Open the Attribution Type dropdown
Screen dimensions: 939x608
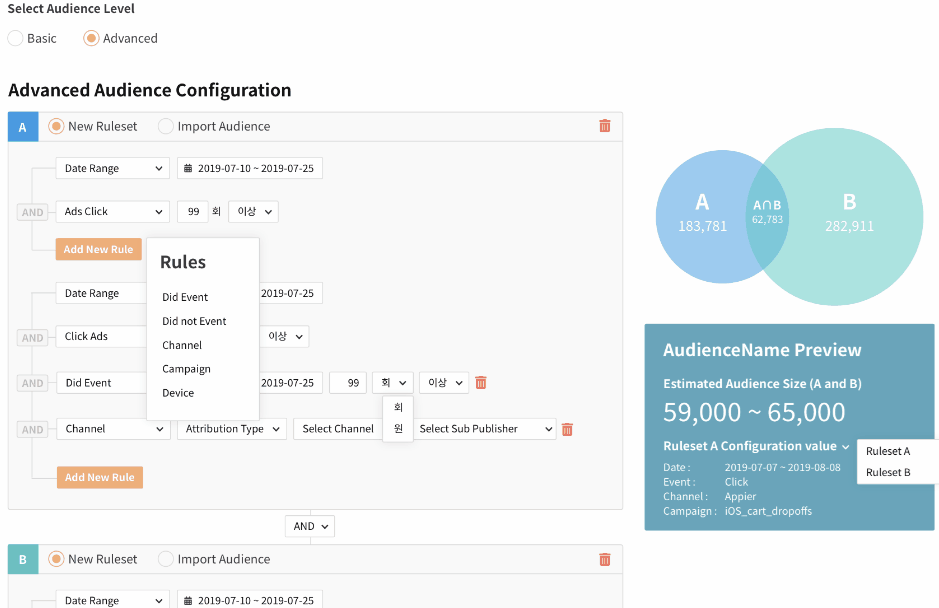tap(232, 429)
